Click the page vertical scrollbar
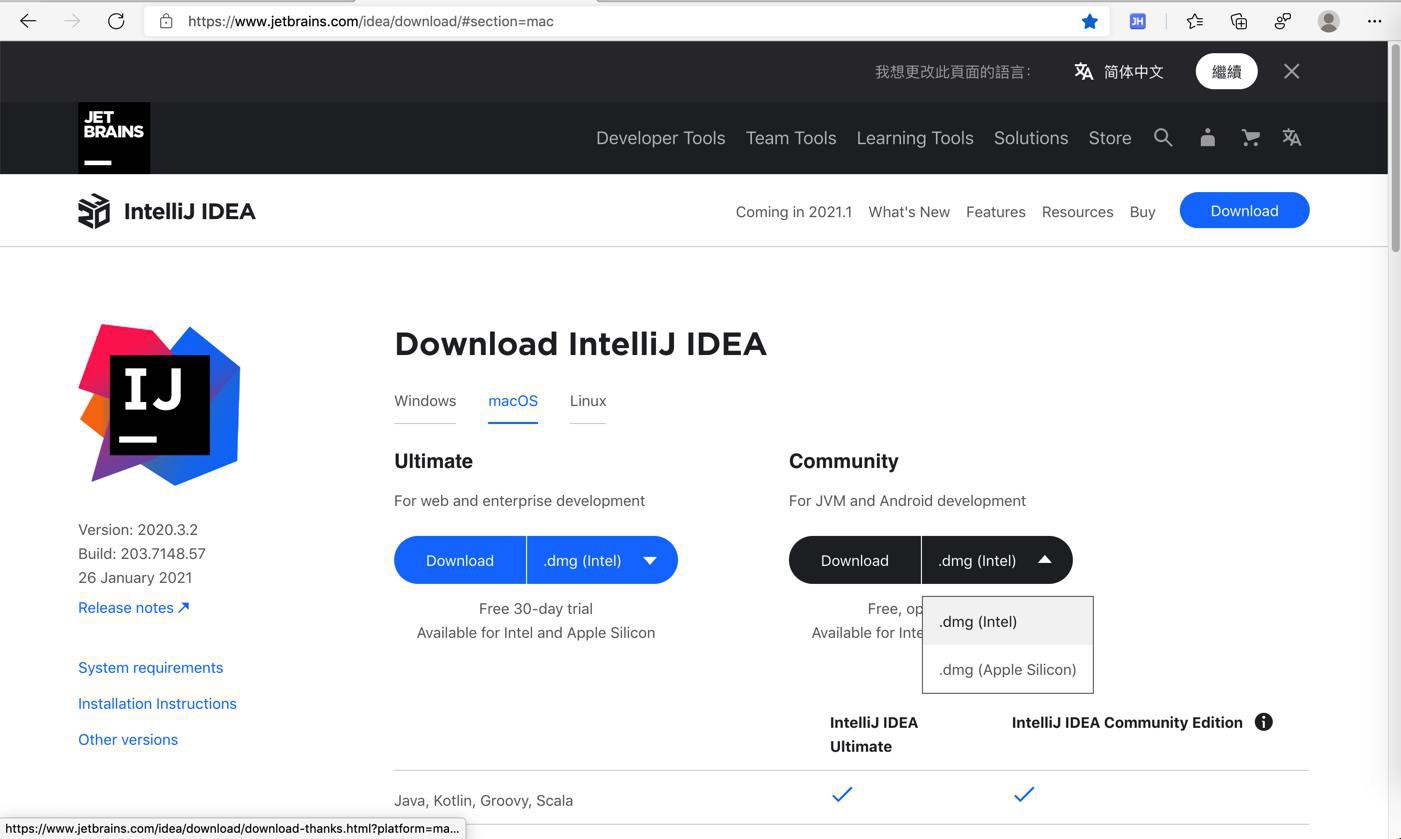The height and width of the screenshot is (839, 1401). 1395,148
